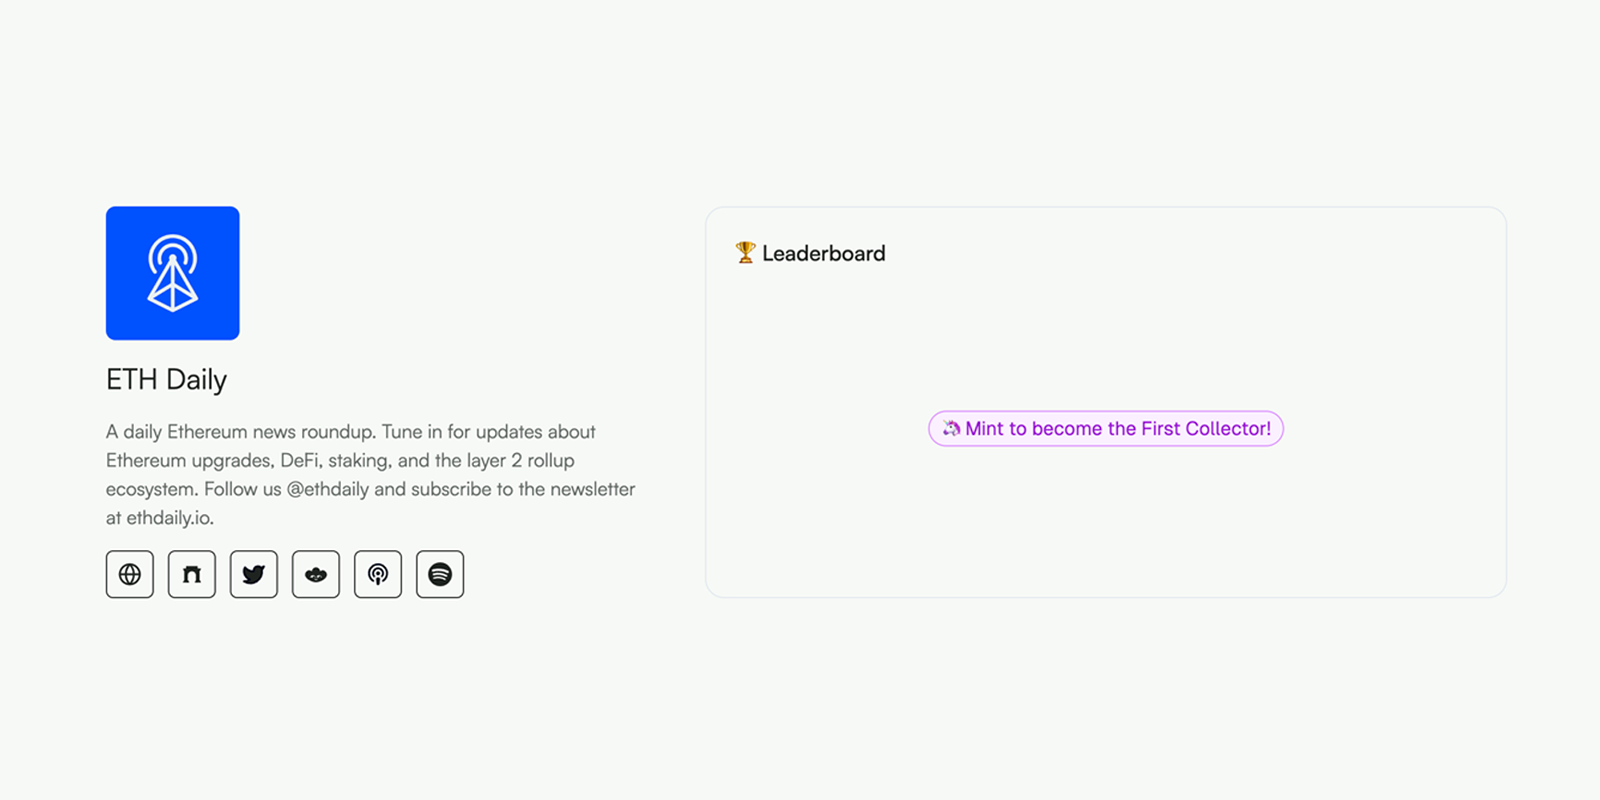Click the blue ETH Daily logo tile
Viewport: 1600px width, 800px height.
tap(173, 273)
